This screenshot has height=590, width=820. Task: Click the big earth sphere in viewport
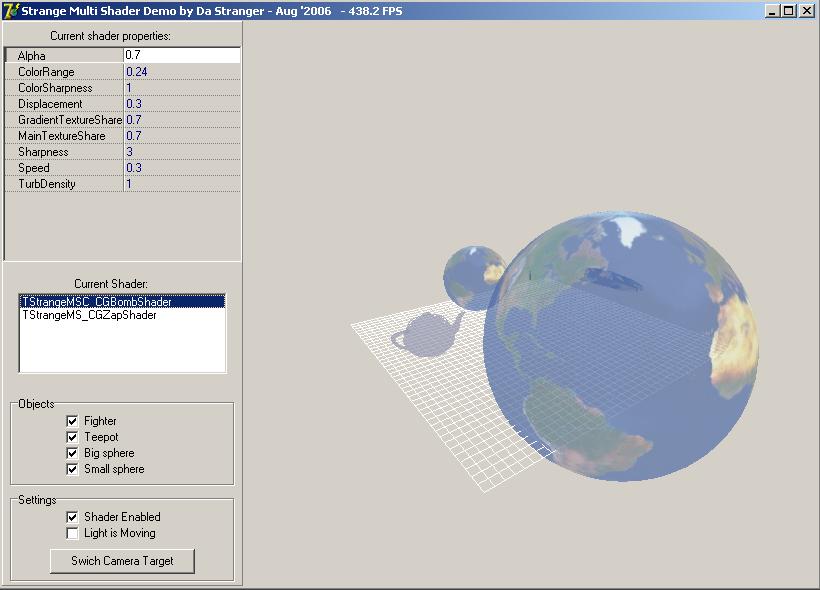(621, 346)
